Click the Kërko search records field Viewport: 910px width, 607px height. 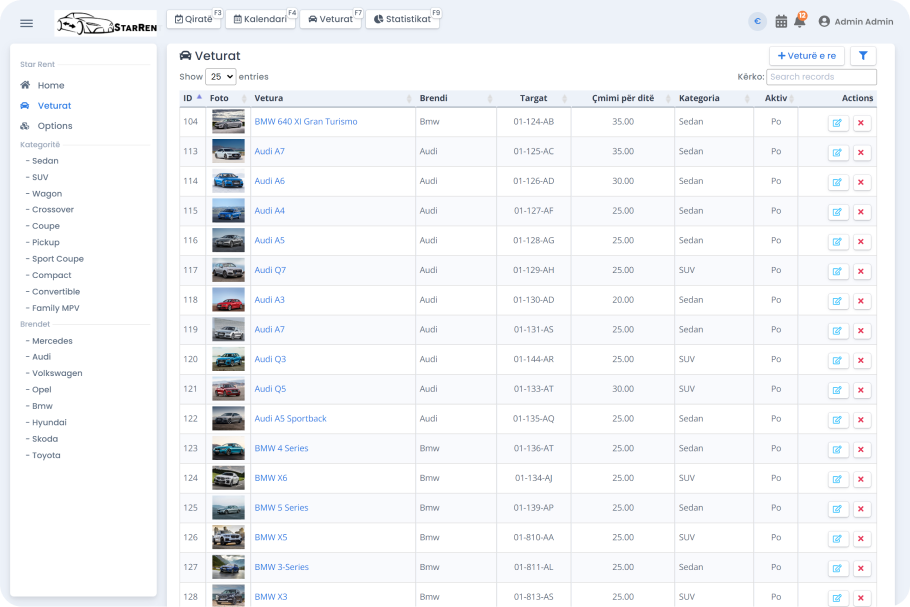coord(821,77)
